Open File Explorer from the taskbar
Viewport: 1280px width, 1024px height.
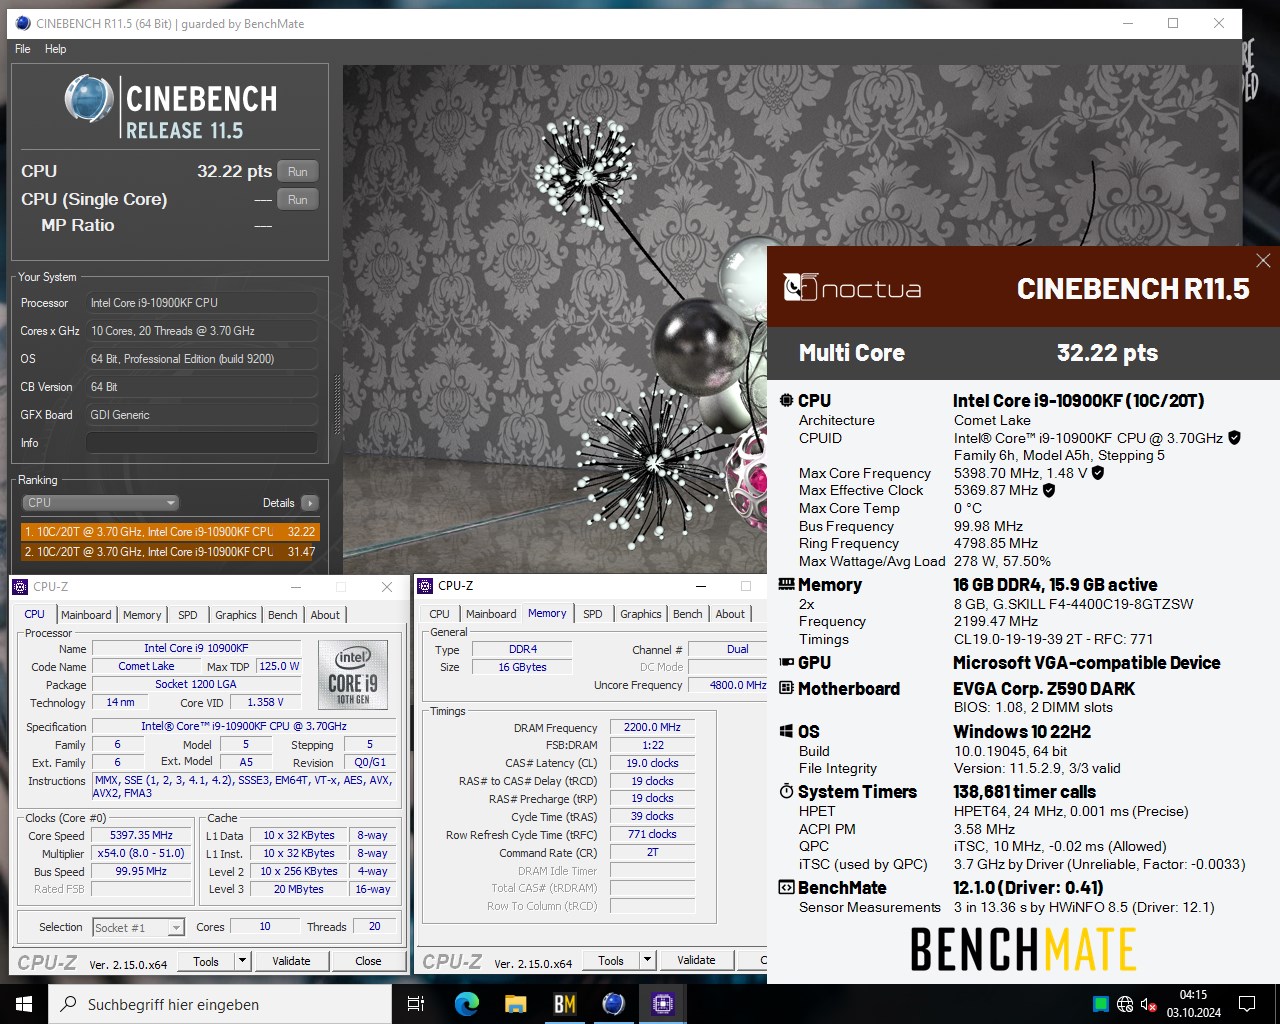point(516,1004)
